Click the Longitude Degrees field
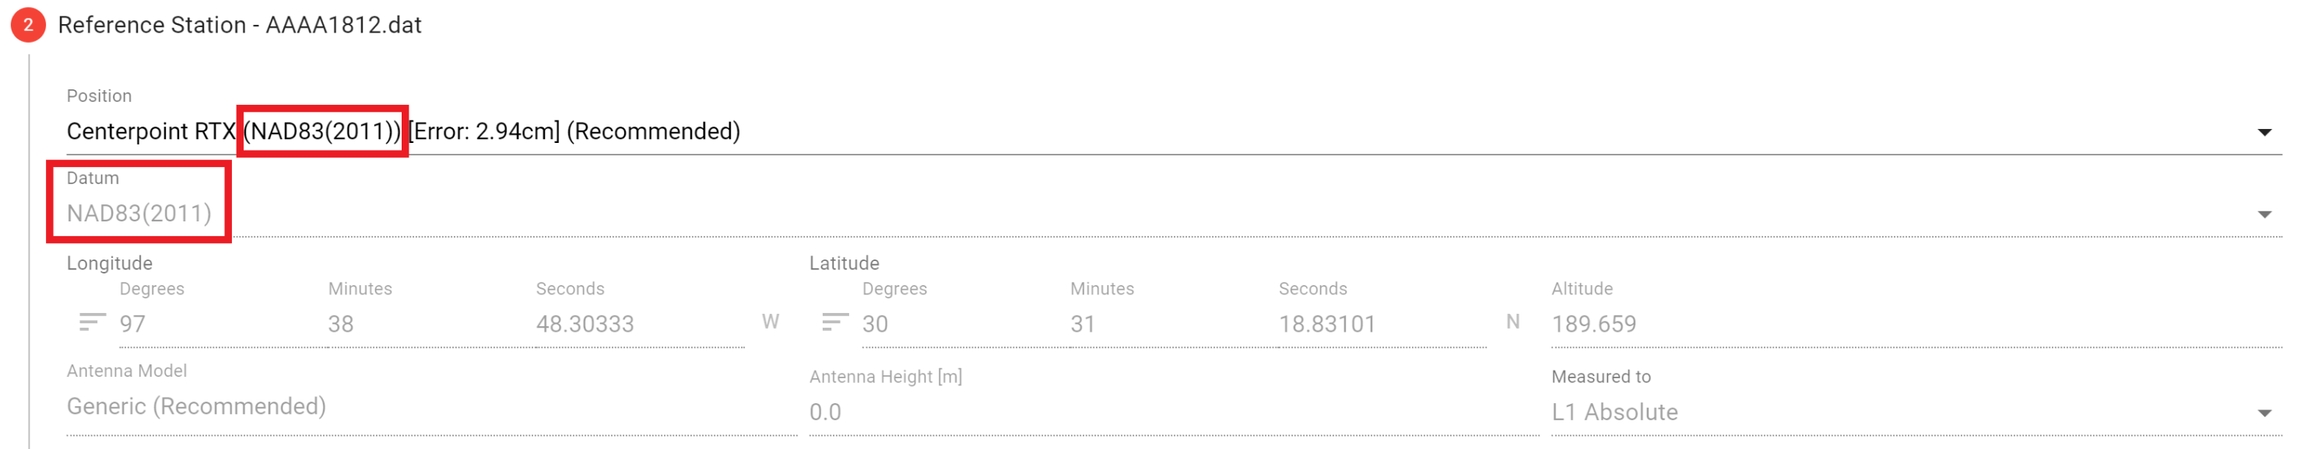 (x=220, y=324)
